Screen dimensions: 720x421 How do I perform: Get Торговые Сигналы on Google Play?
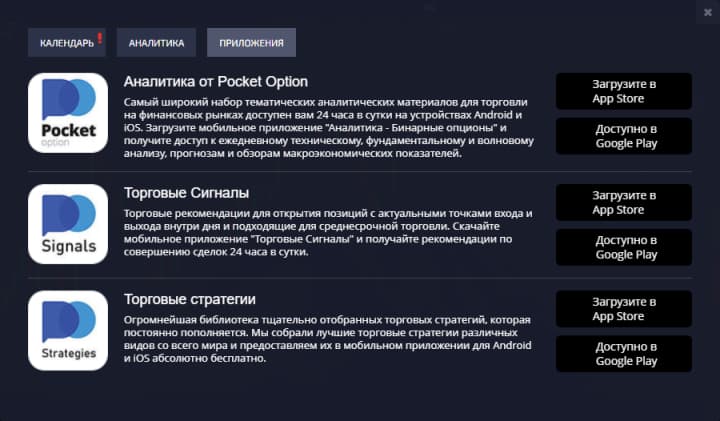click(x=624, y=247)
